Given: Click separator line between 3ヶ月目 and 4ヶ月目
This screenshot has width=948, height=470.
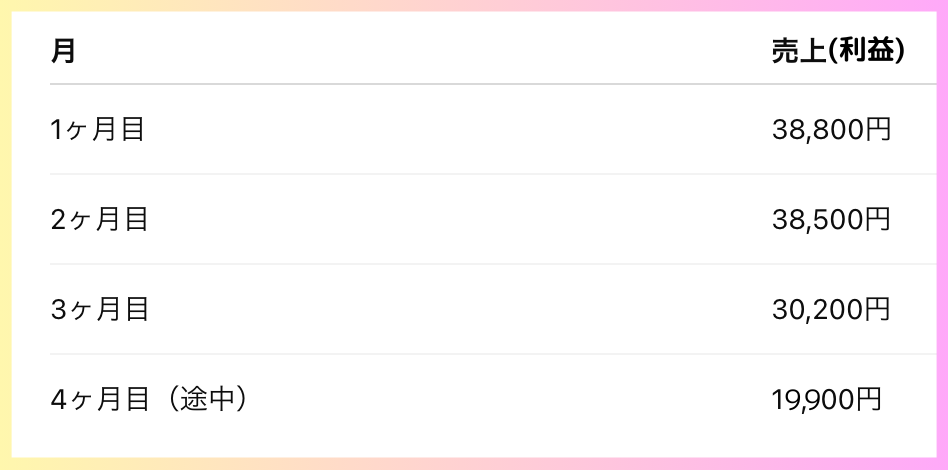Looking at the screenshot, I should point(493,354).
